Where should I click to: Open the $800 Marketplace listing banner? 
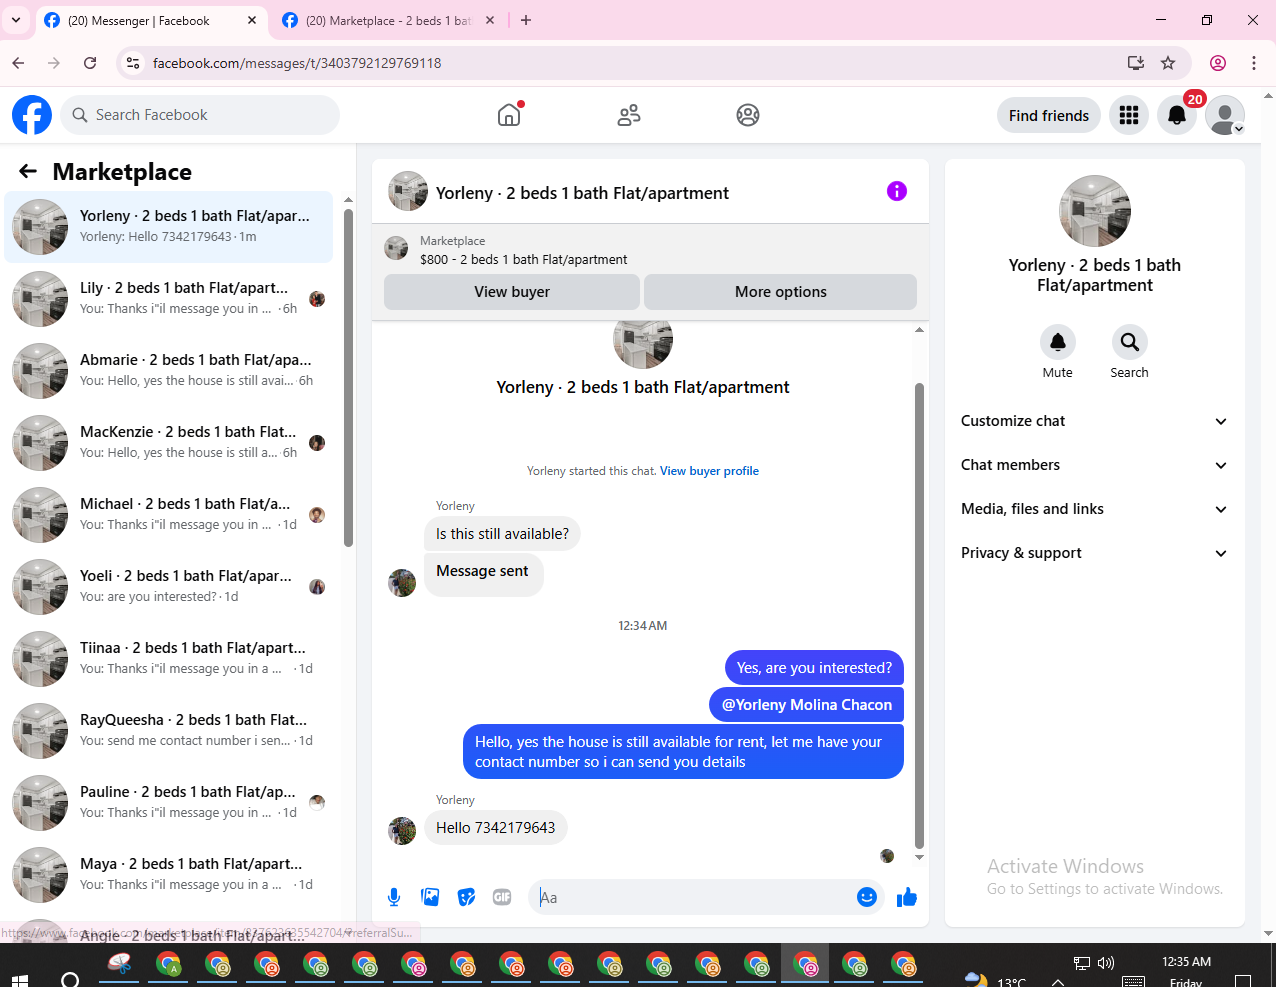(x=650, y=250)
